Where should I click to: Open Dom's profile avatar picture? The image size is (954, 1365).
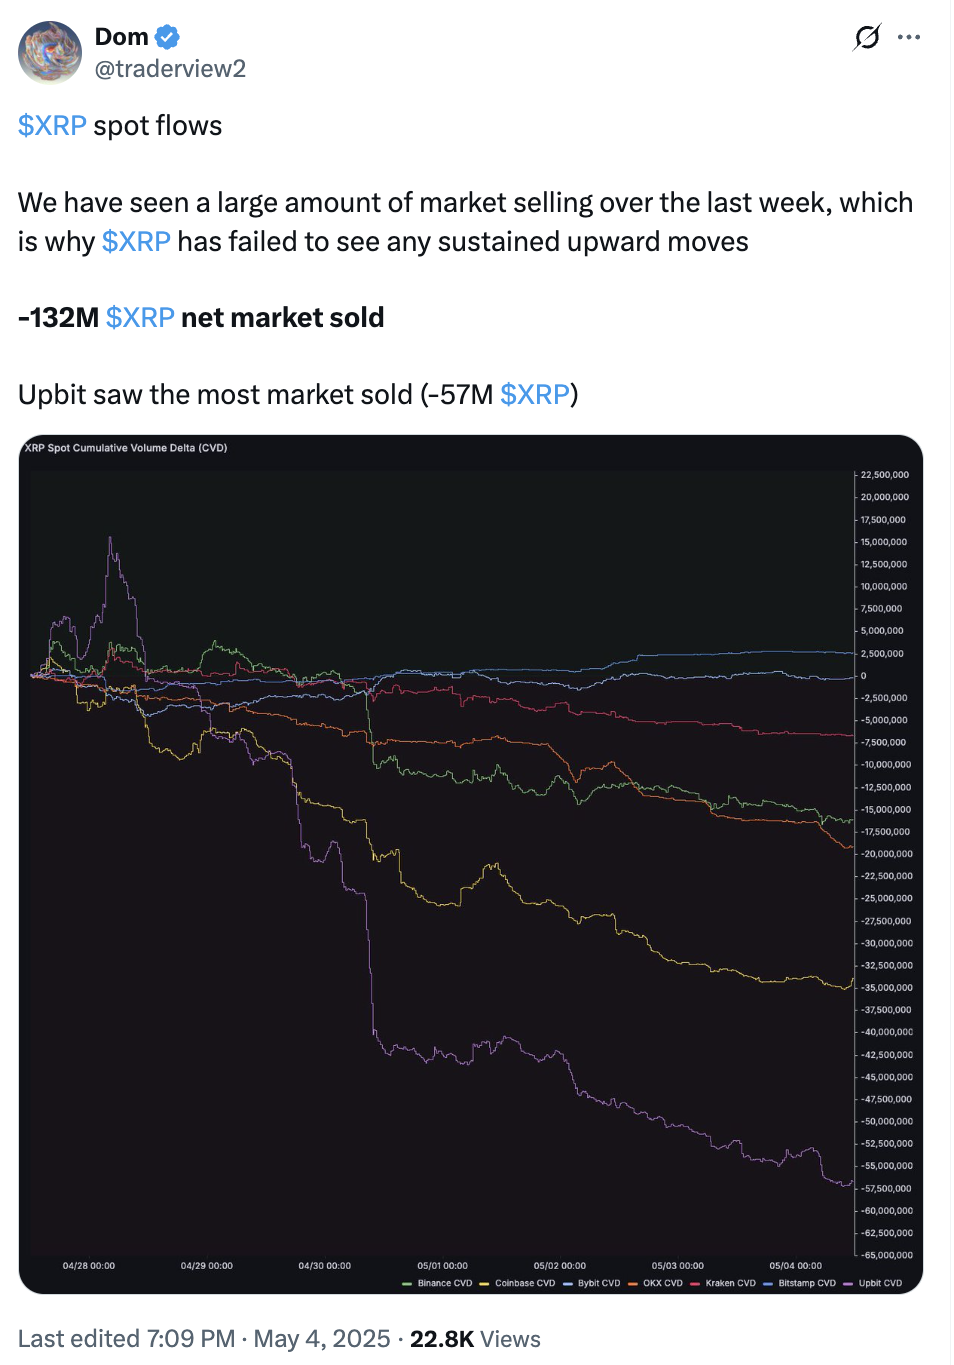pyautogui.click(x=50, y=52)
